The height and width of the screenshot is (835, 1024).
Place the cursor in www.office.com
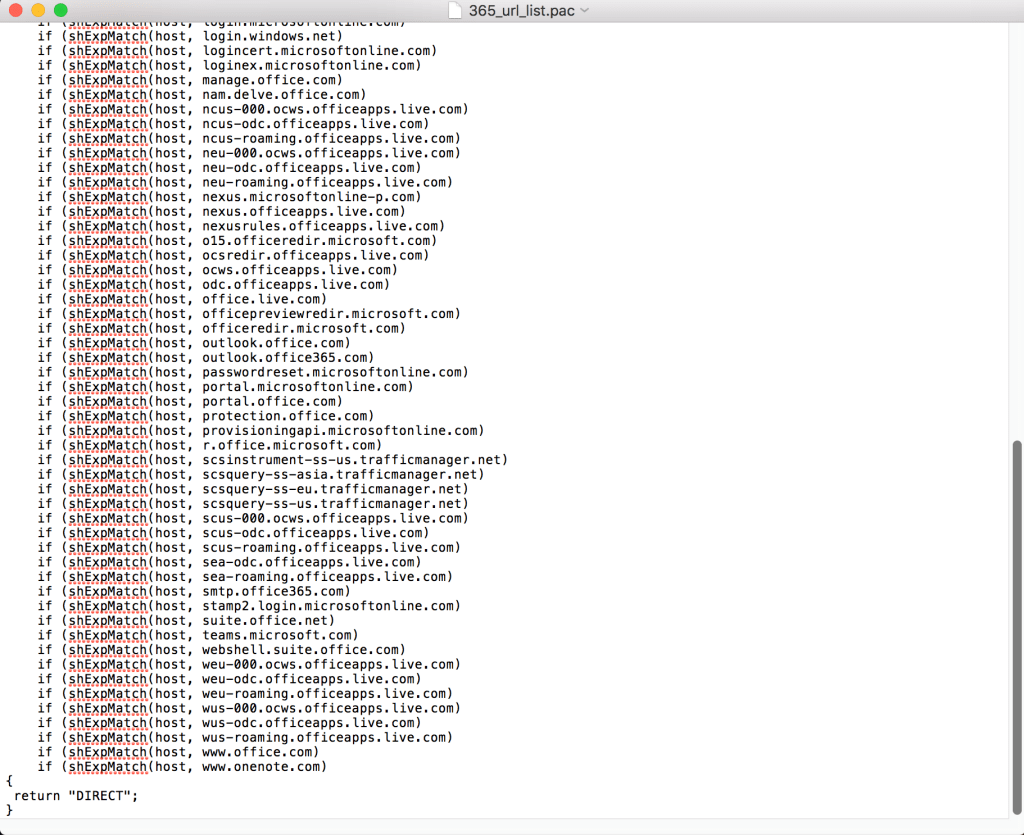tap(260, 752)
